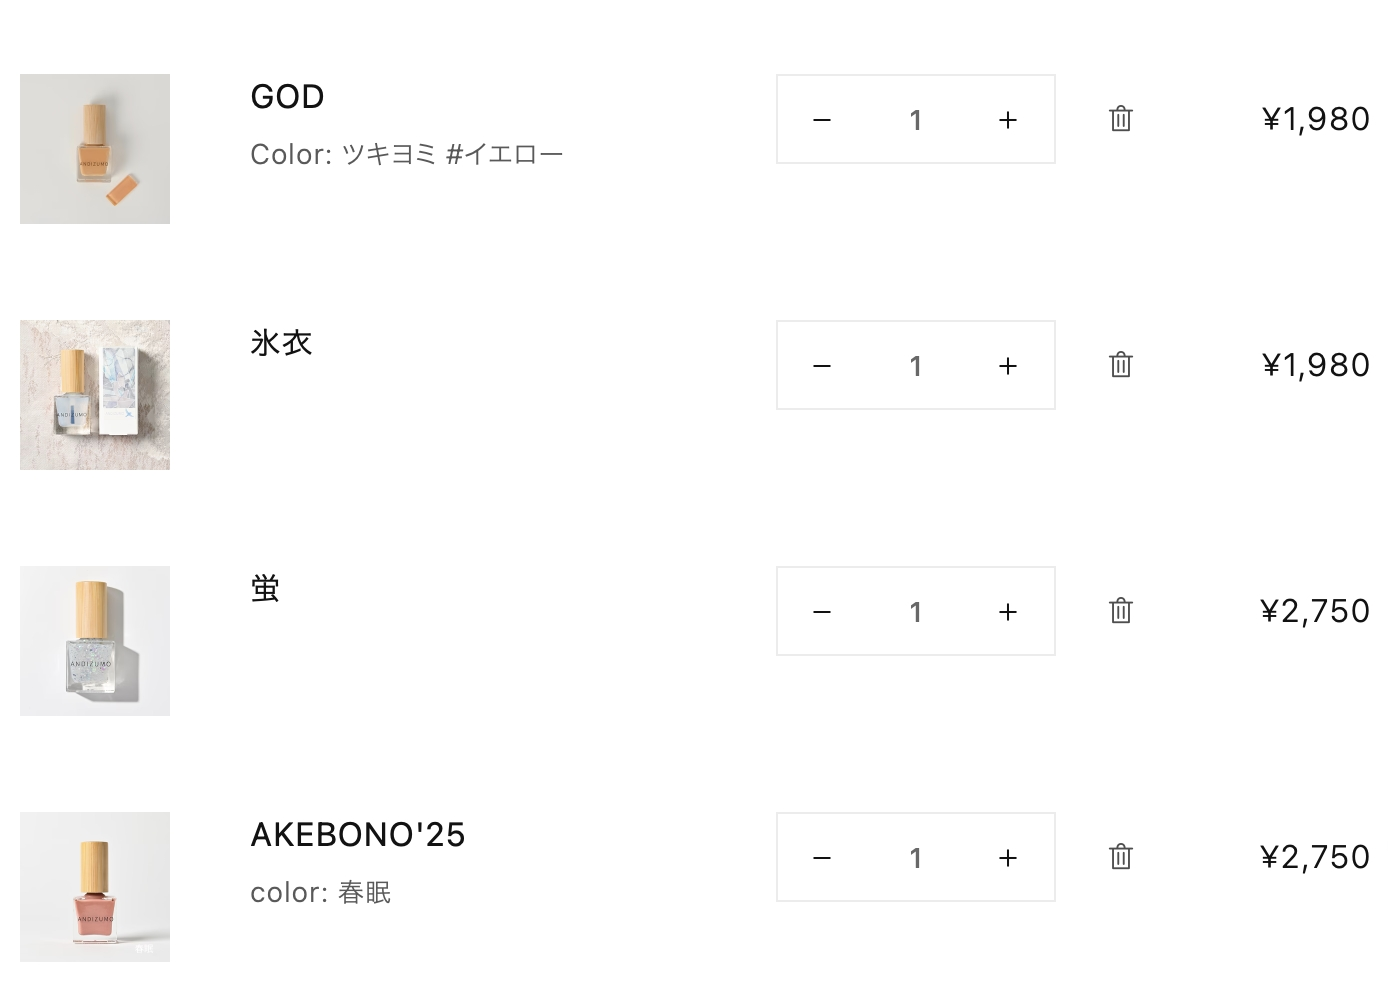Add one more 蛍 using plus

[x=1008, y=612]
